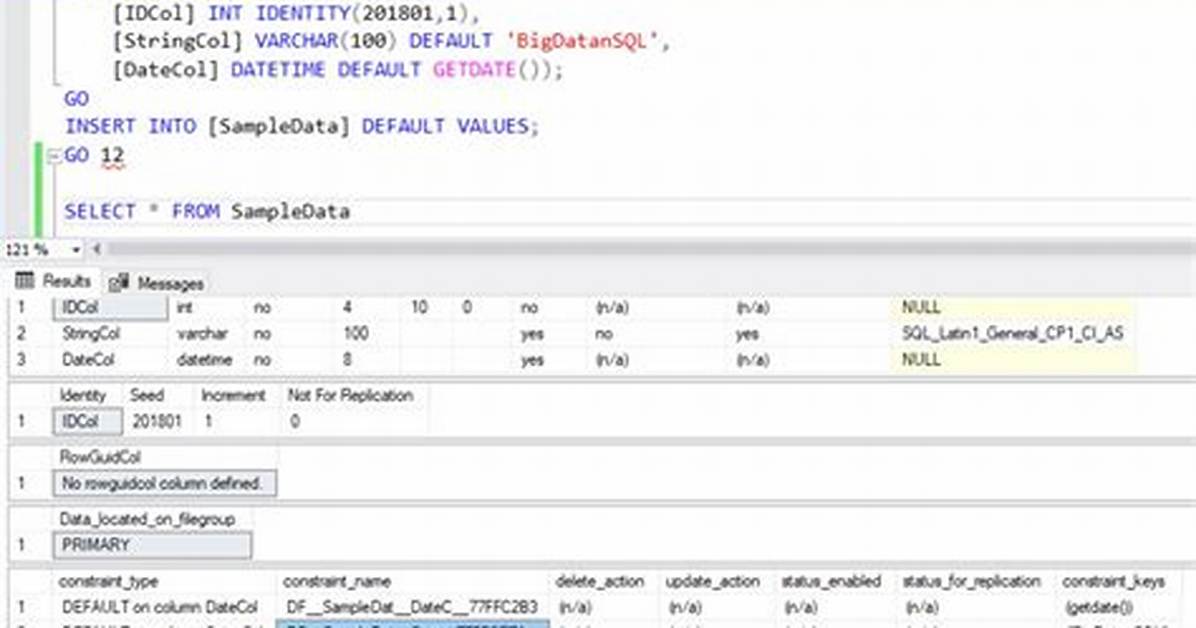
Task: Click the RowGuidCol column header
Action: pos(100,457)
